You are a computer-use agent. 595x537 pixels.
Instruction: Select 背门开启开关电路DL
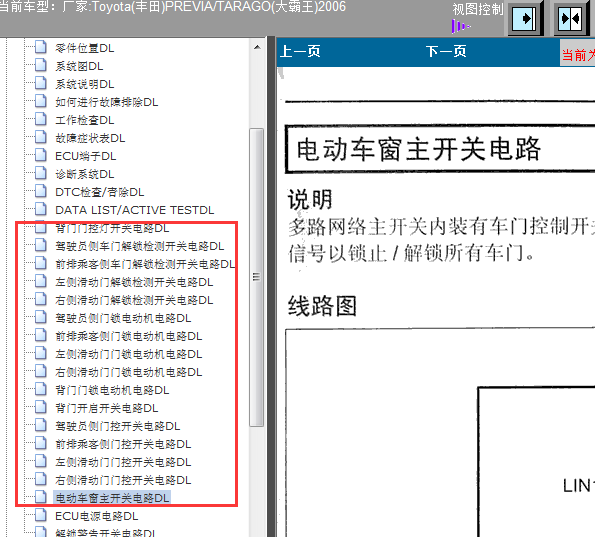click(x=107, y=408)
